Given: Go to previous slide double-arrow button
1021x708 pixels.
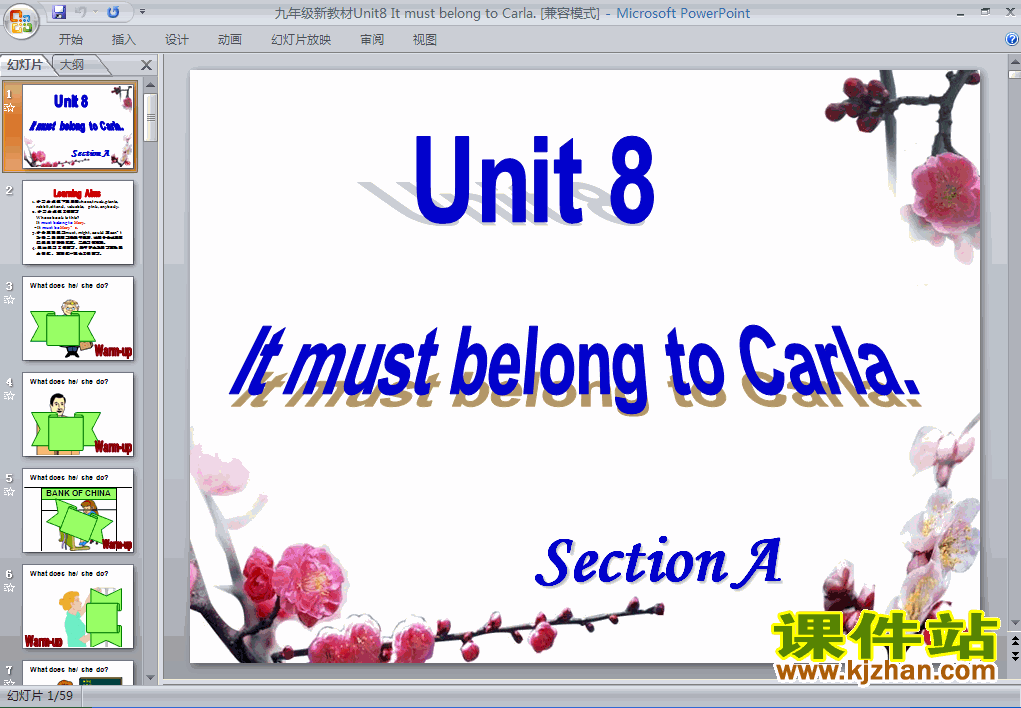Looking at the screenshot, I should [1014, 642].
